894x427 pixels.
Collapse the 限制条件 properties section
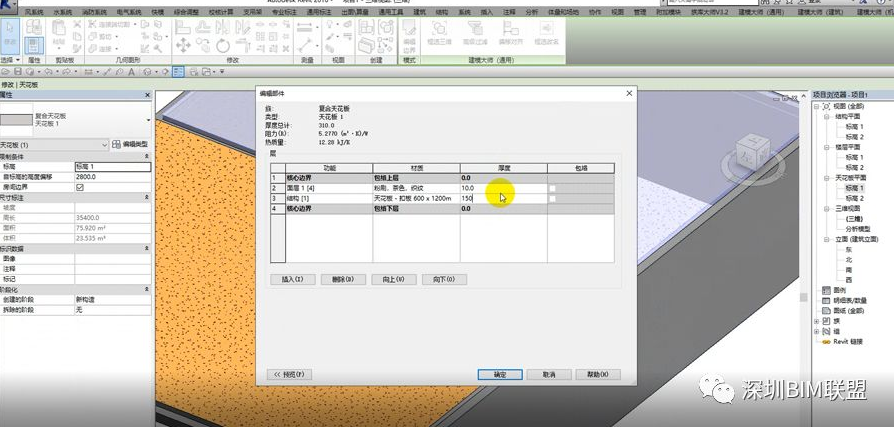point(147,156)
